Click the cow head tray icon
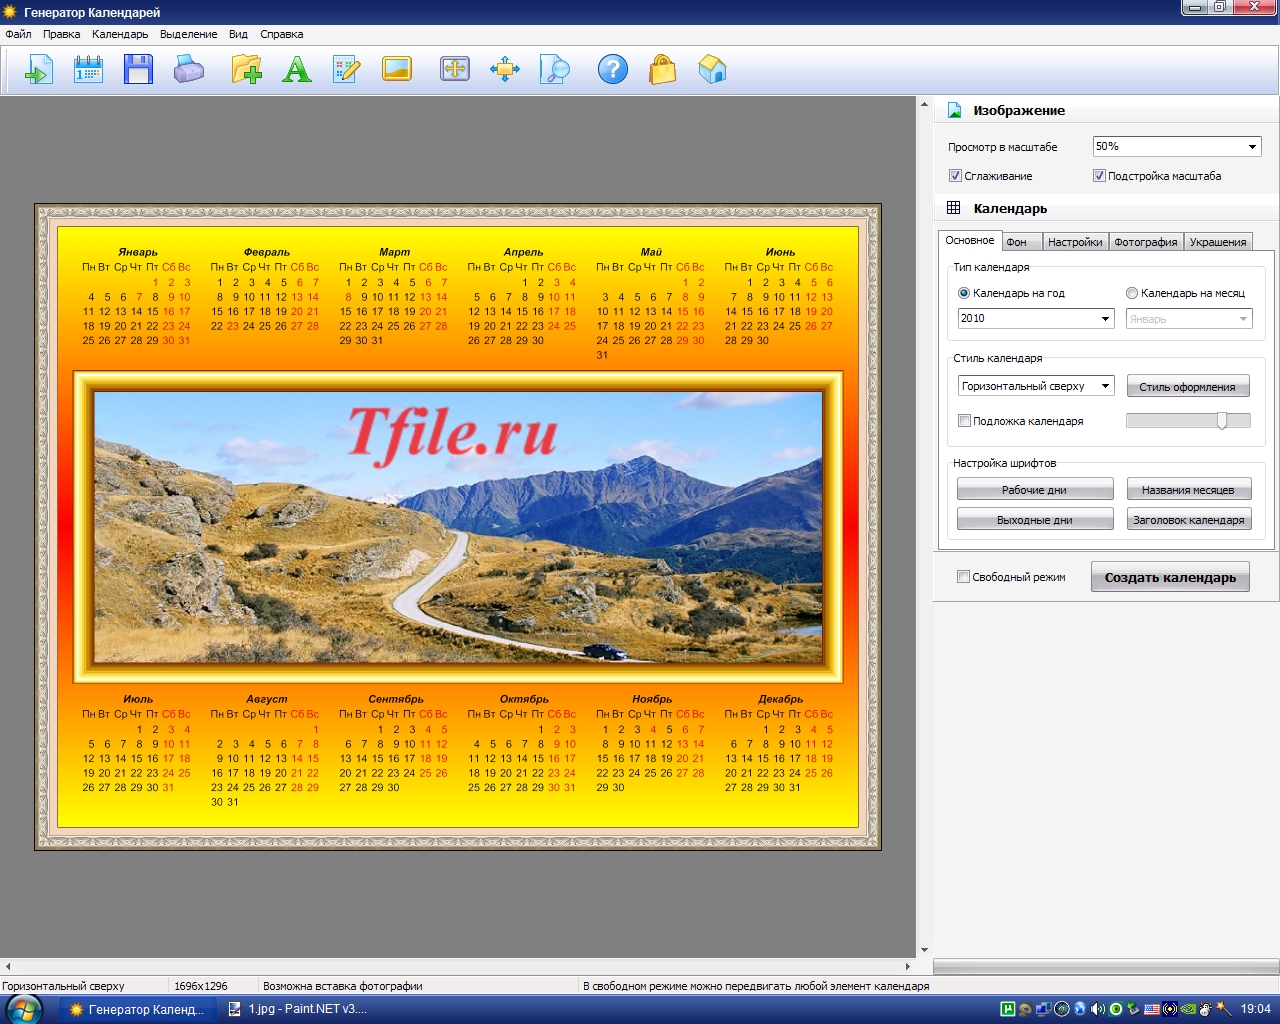 (x=1206, y=1009)
